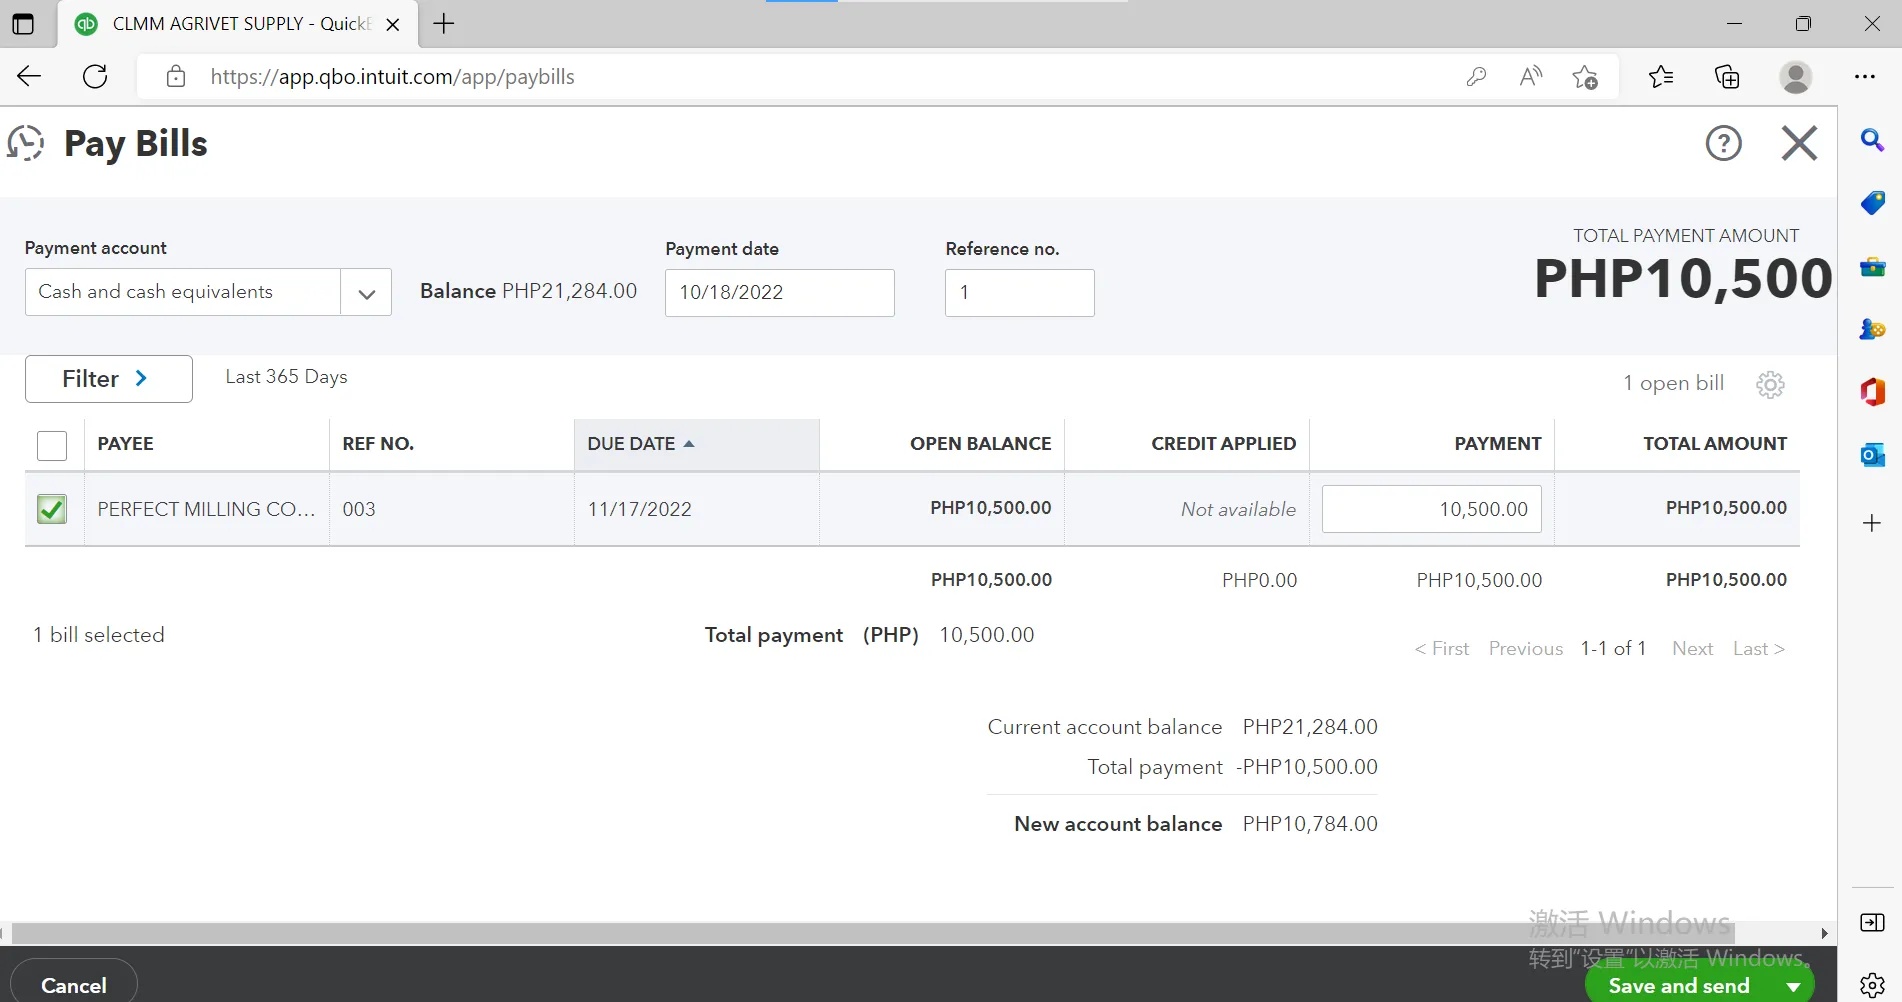Image resolution: width=1902 pixels, height=1002 pixels.
Task: Edit the Payment date field
Action: click(x=780, y=293)
